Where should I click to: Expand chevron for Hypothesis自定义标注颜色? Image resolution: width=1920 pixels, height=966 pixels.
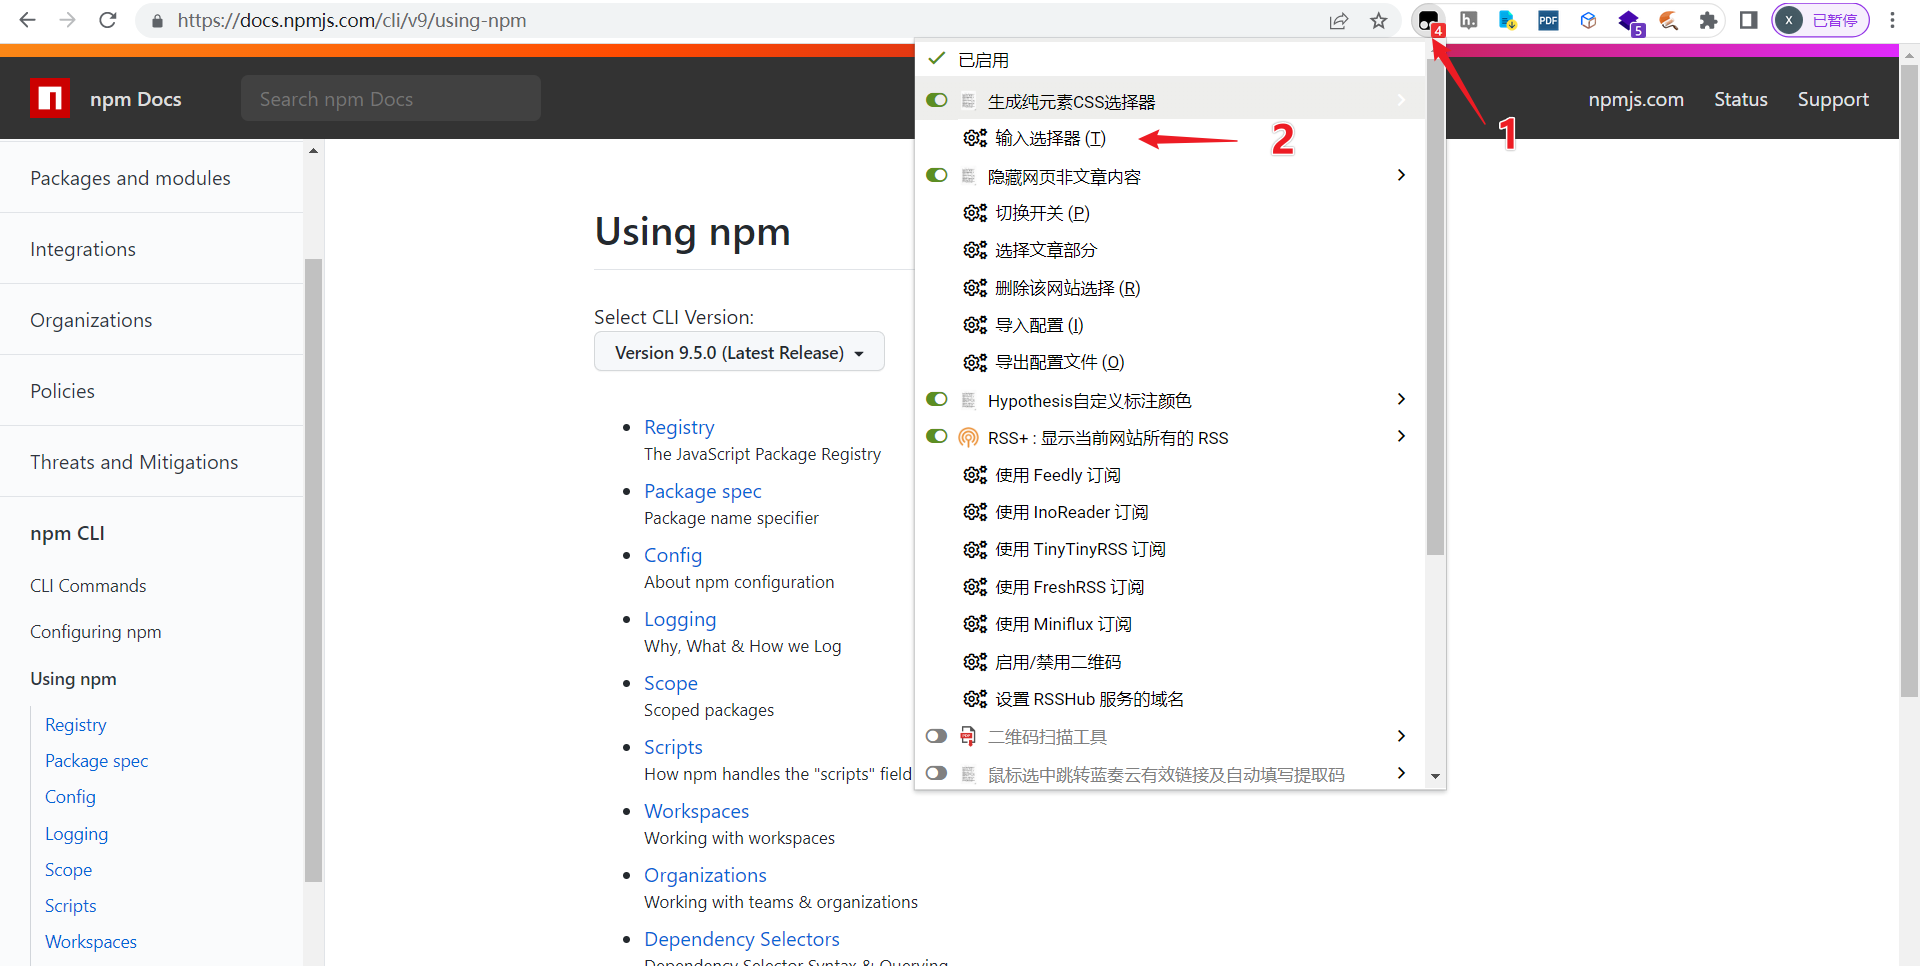click(x=1401, y=399)
